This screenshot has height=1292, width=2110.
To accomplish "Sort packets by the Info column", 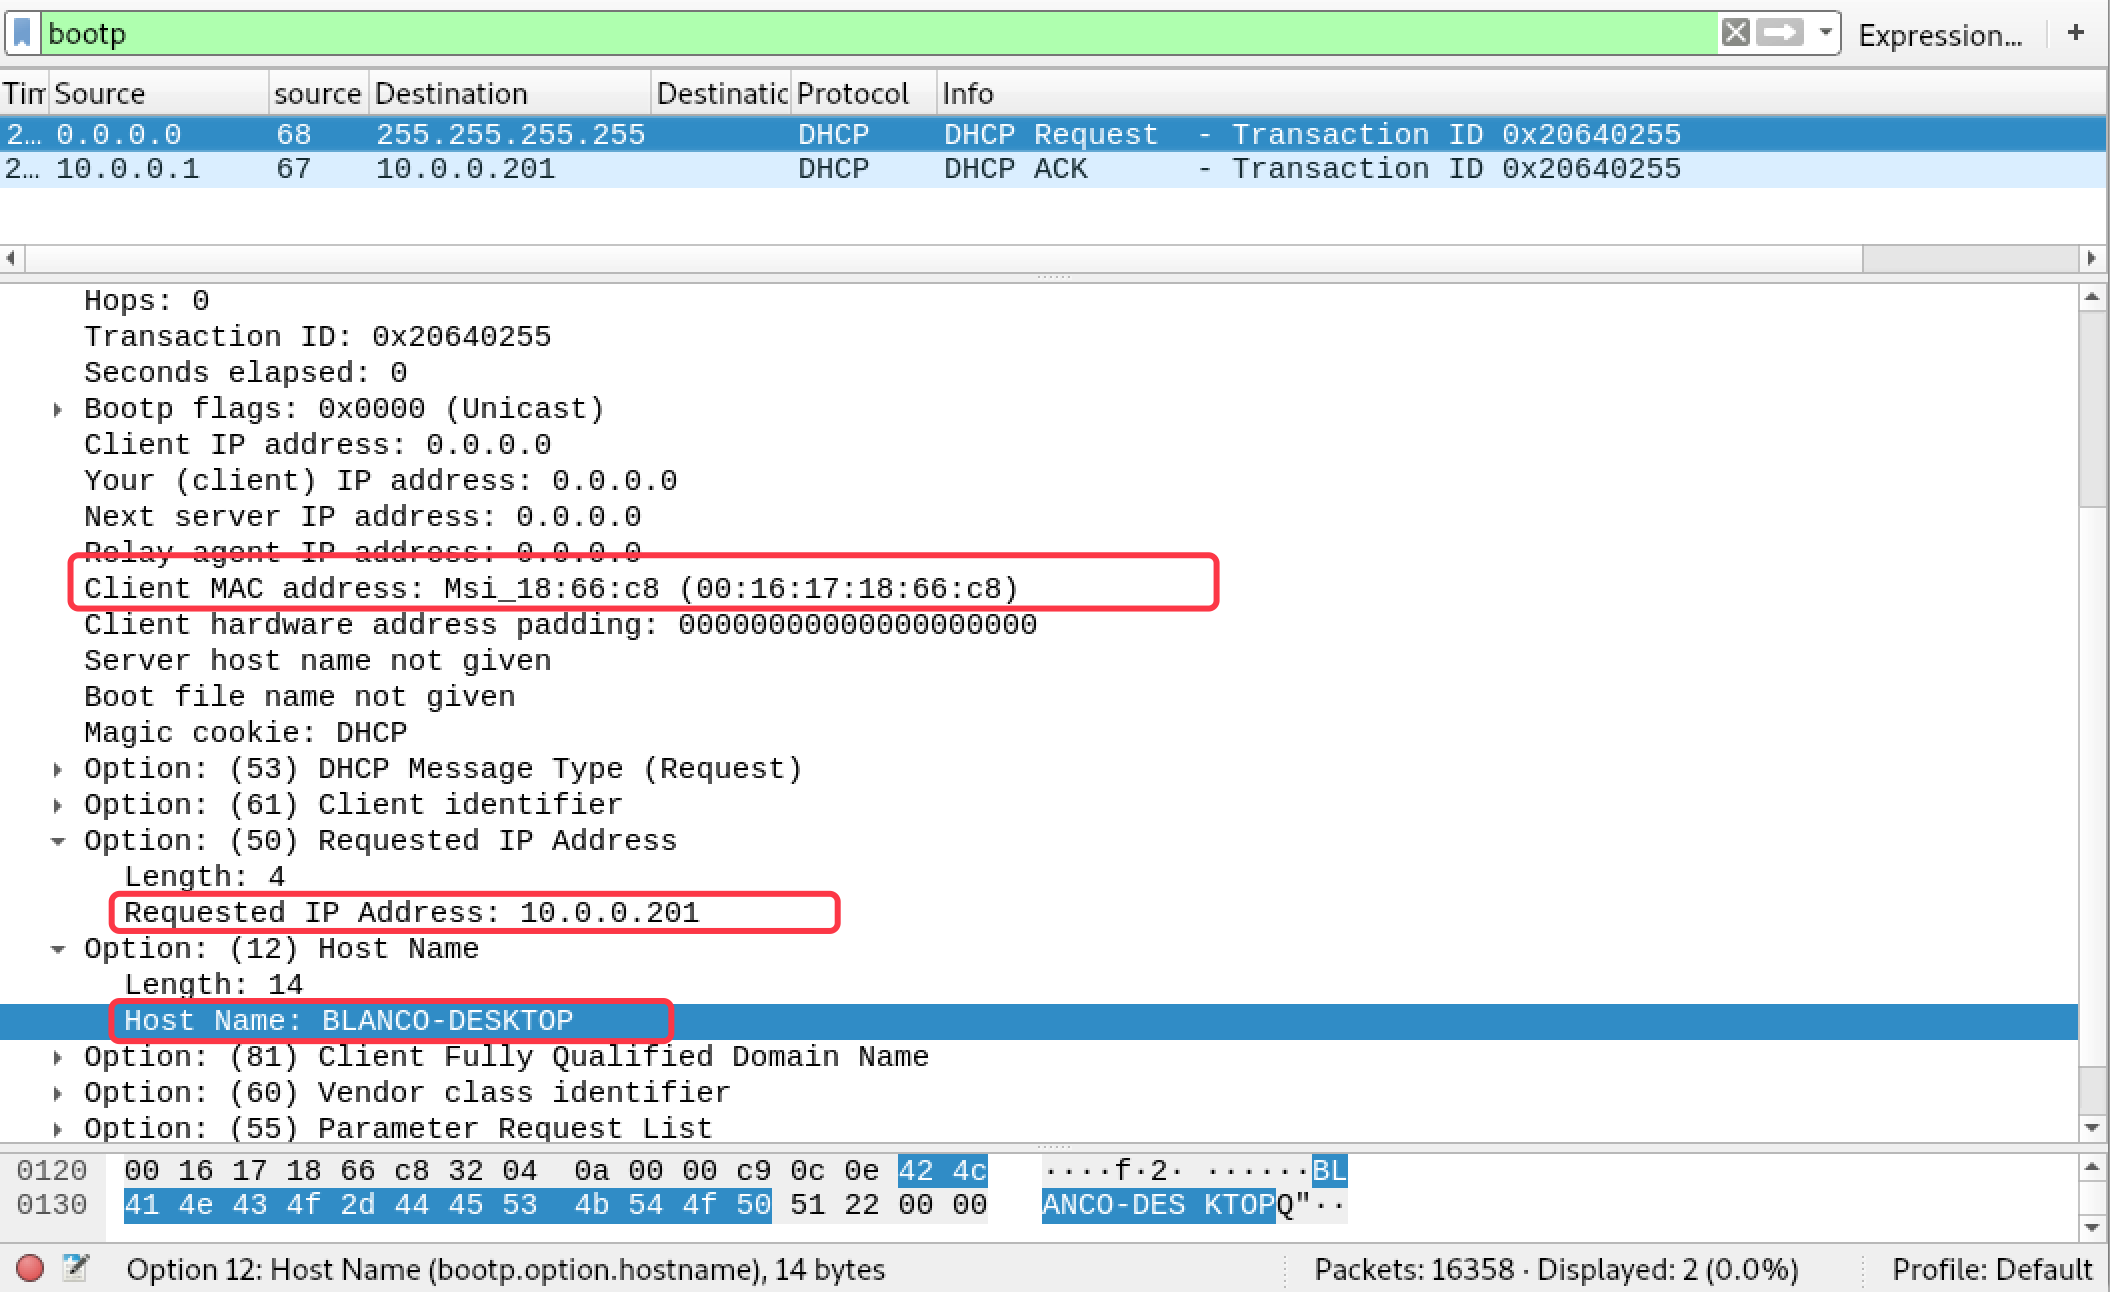I will 967,94.
